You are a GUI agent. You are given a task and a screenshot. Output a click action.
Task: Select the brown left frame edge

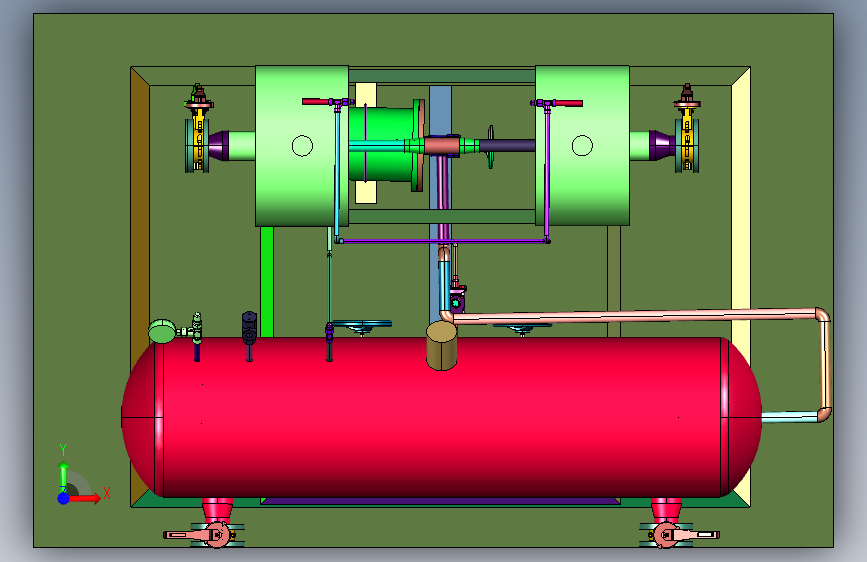coord(140,221)
